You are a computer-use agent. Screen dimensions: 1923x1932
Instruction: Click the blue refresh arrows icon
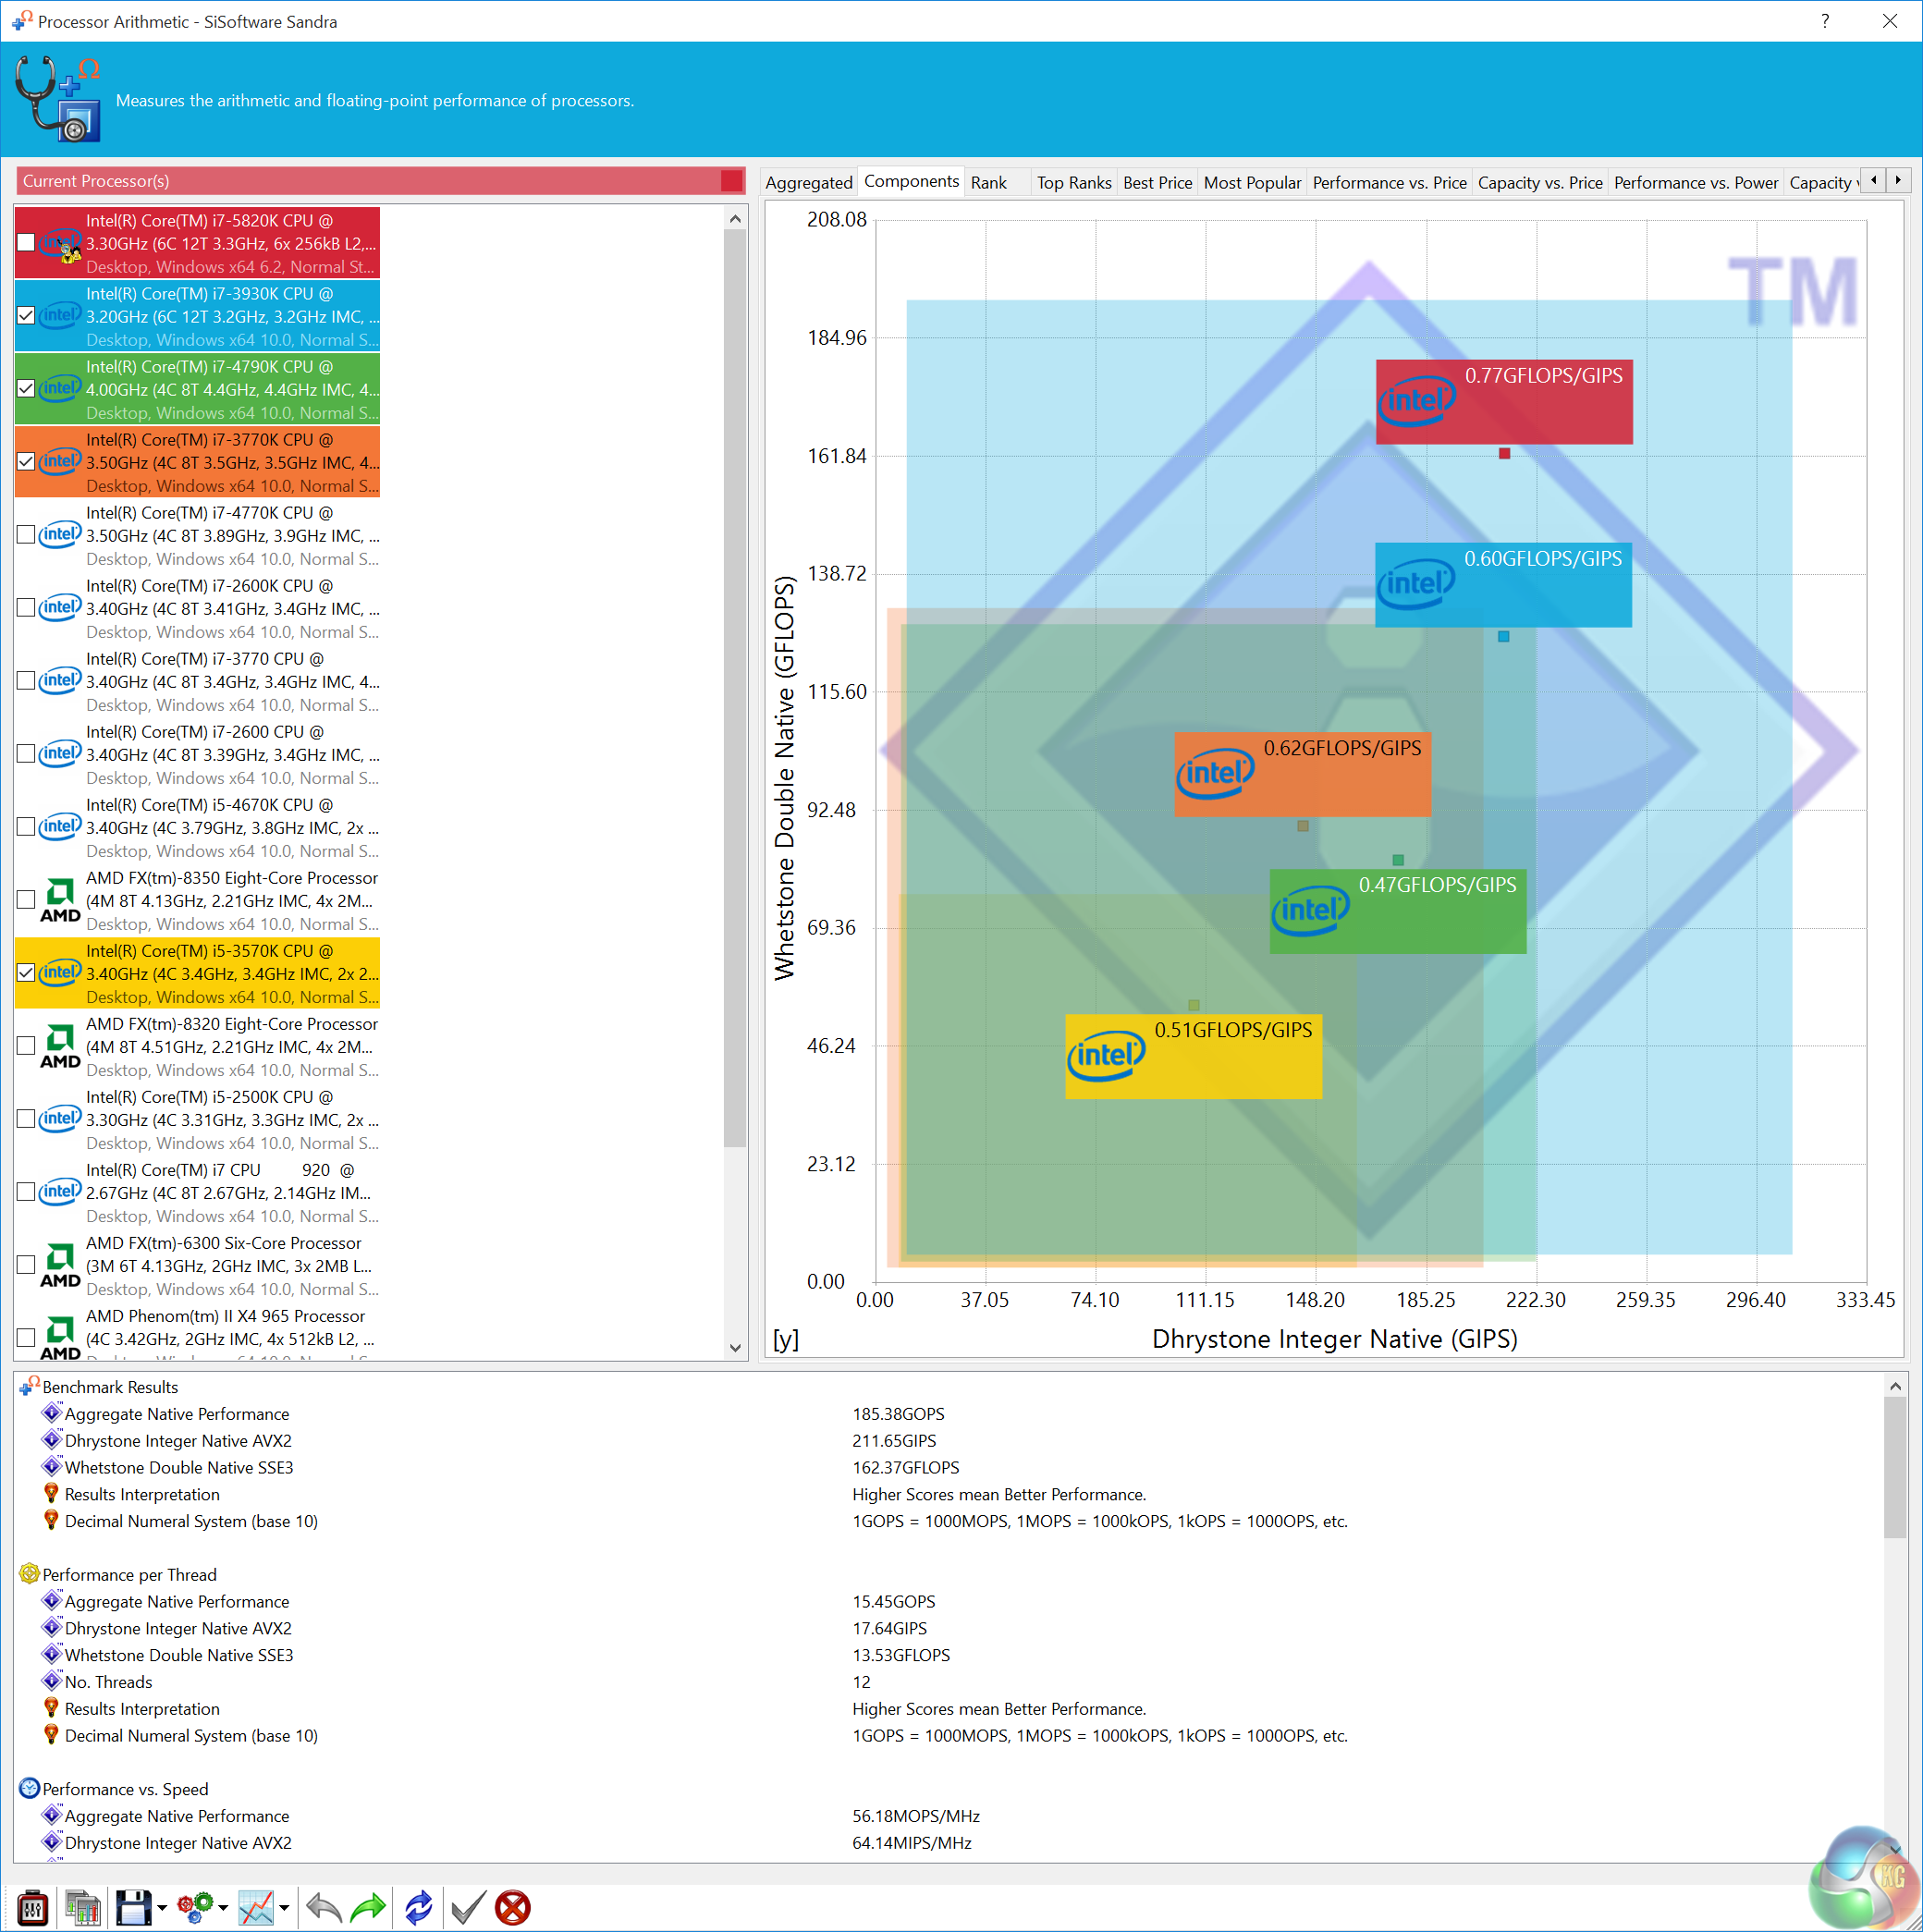418,1907
